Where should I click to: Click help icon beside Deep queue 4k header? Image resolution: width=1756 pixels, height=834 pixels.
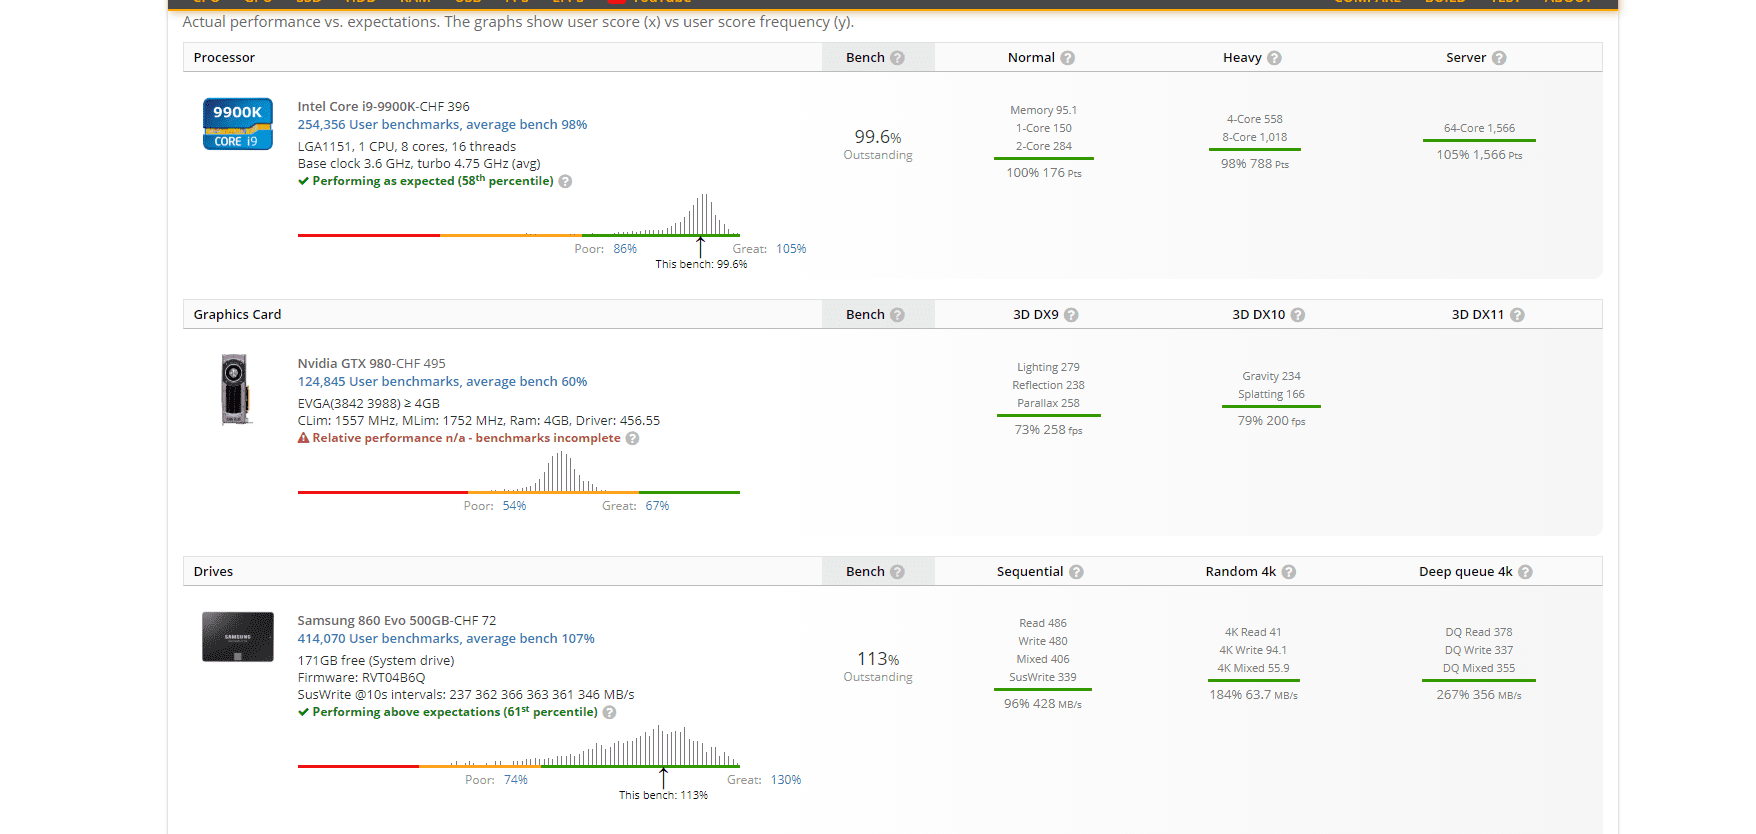[1525, 572]
